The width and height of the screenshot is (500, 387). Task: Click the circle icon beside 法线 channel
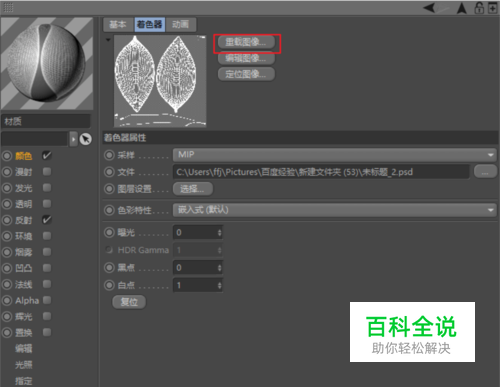7,284
